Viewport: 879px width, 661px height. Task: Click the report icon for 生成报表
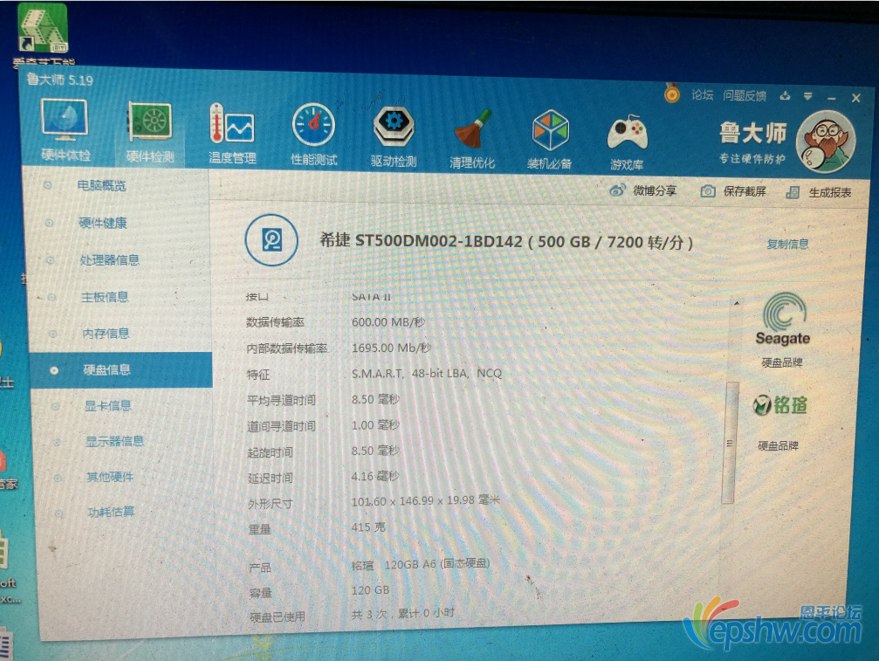pyautogui.click(x=793, y=192)
